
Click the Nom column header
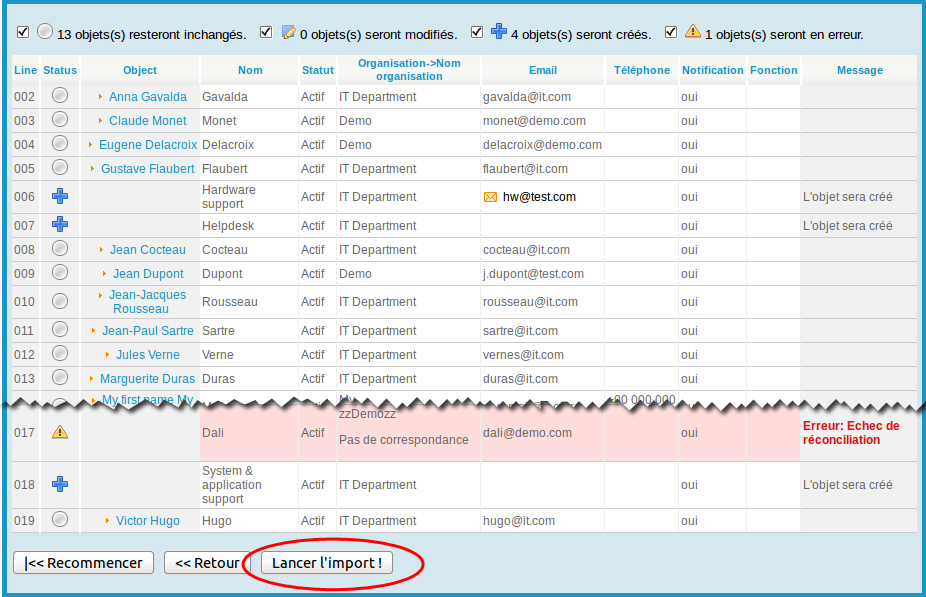coord(250,70)
